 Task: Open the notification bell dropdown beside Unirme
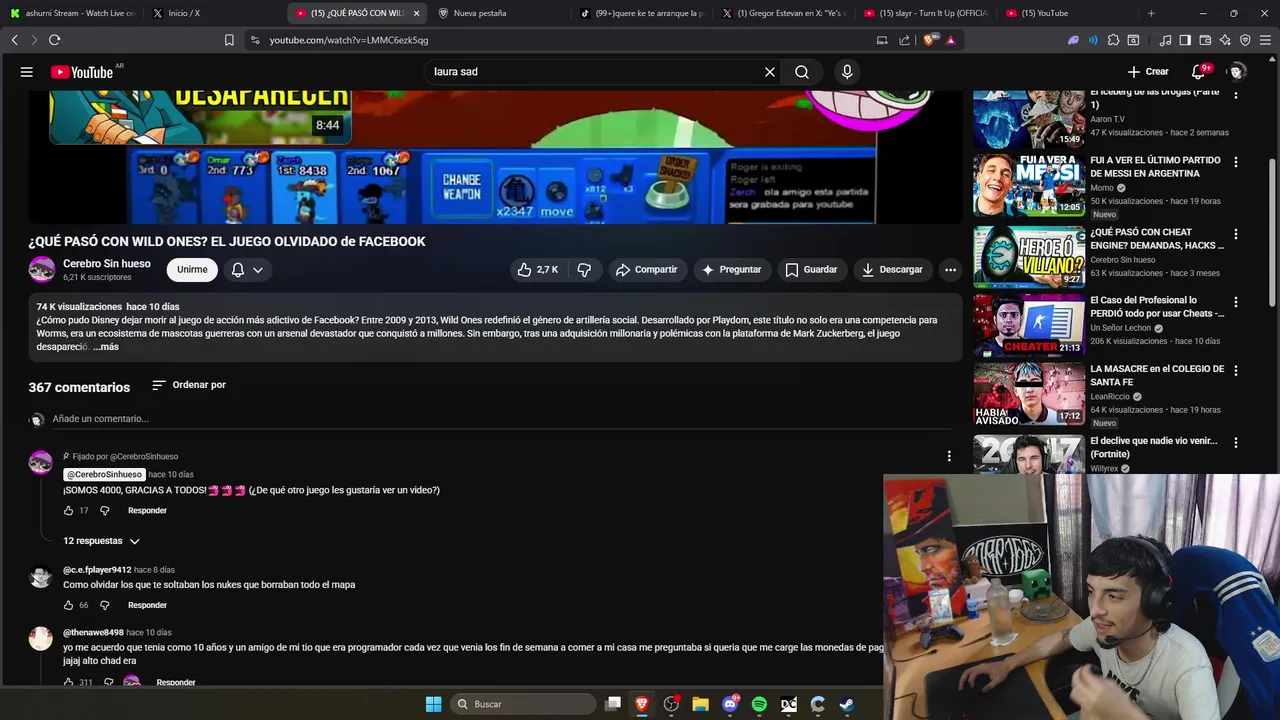pyautogui.click(x=247, y=270)
